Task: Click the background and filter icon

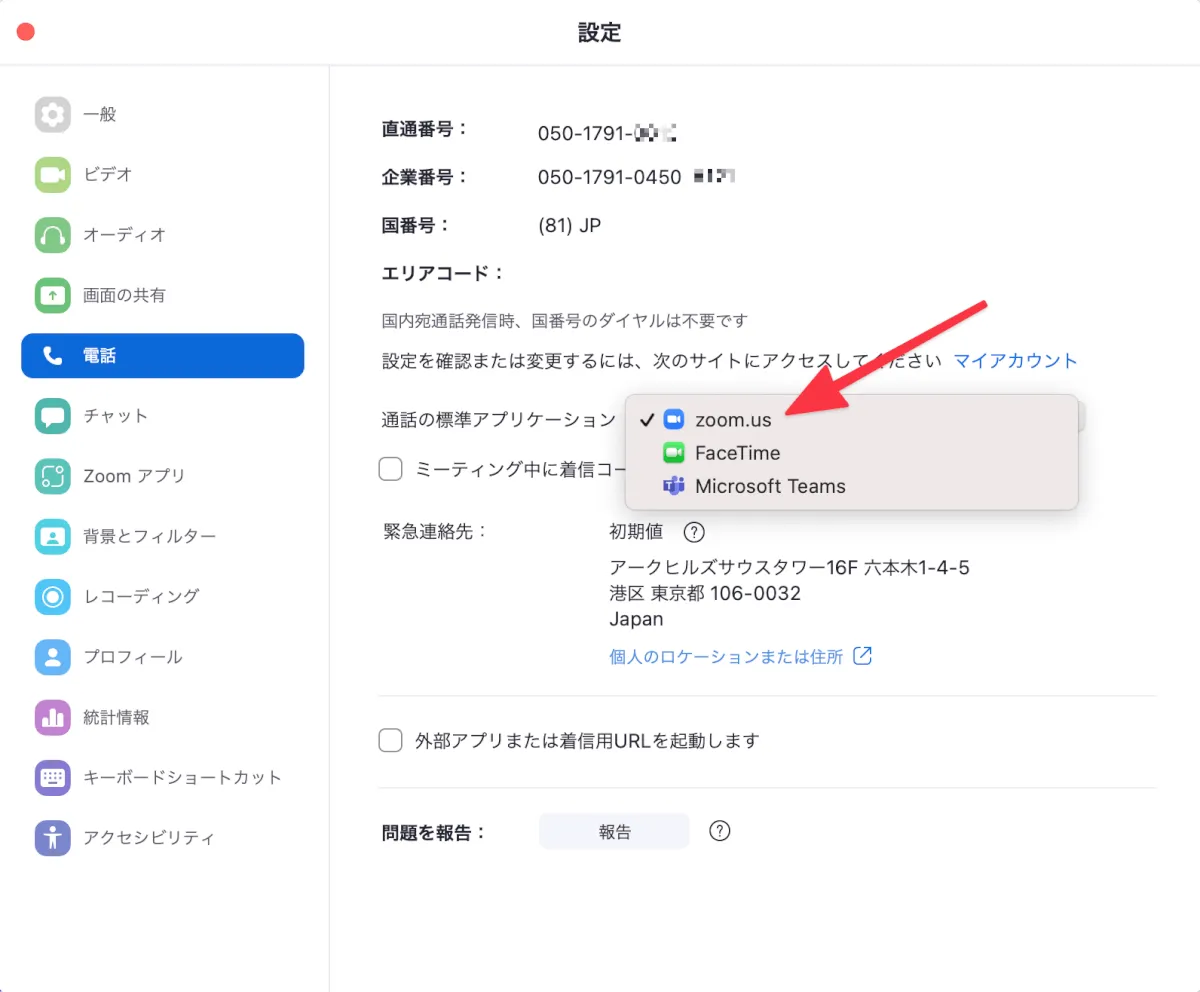Action: pos(52,536)
